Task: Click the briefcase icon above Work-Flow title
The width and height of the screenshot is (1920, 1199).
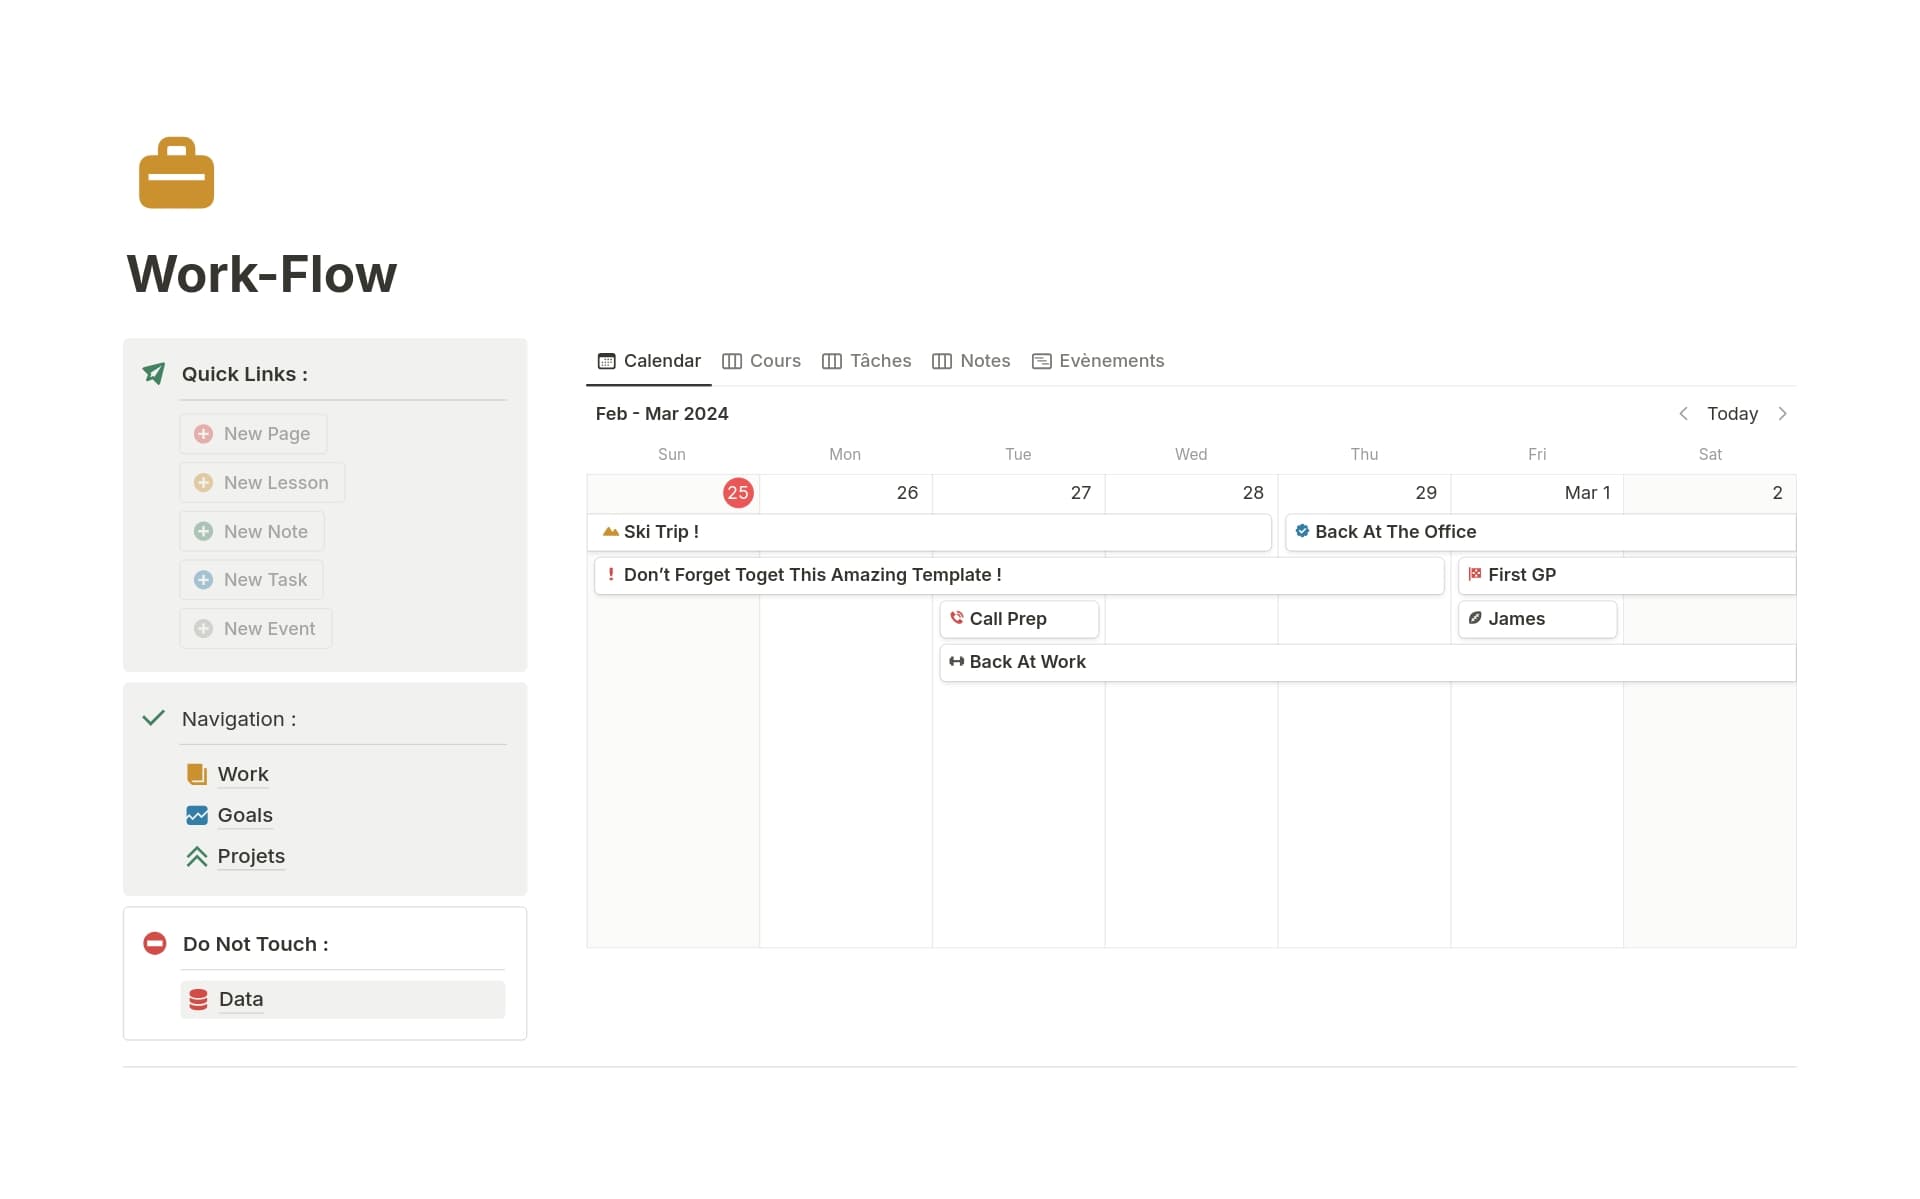Action: (x=176, y=172)
